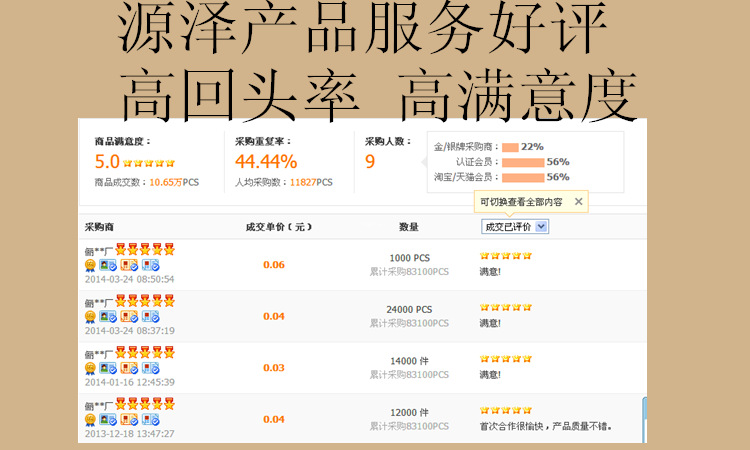Click the quantity 14000 件
Screen dimensions: 750x450
pos(409,361)
